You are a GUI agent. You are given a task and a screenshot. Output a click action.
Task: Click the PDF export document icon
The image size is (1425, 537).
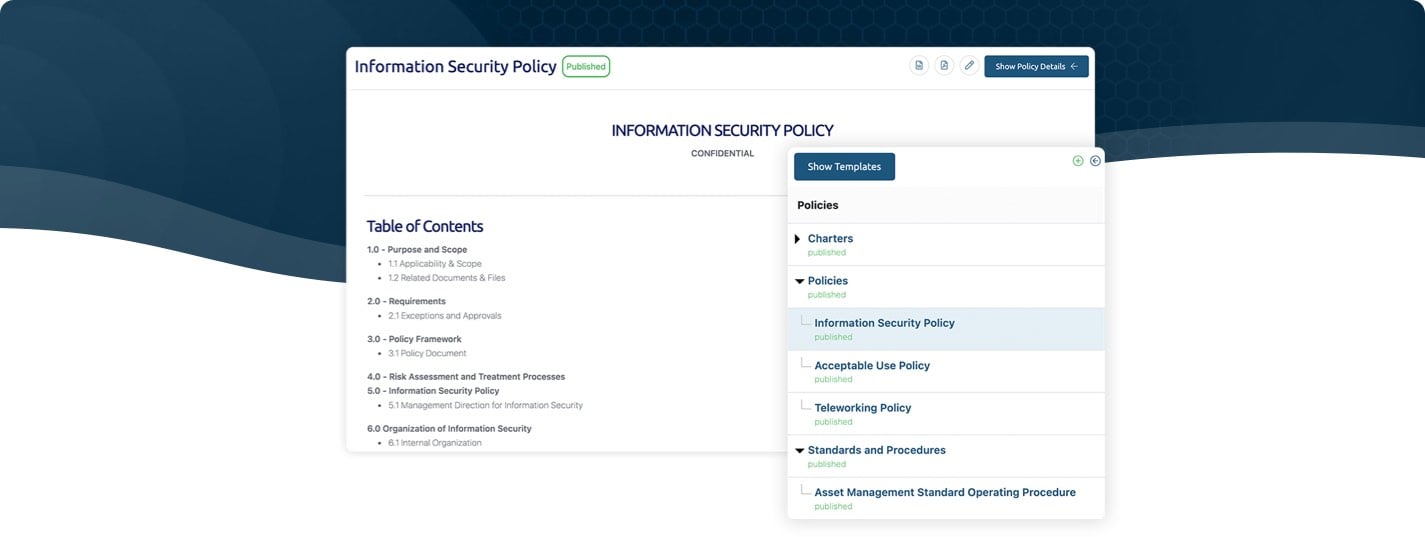coord(944,66)
